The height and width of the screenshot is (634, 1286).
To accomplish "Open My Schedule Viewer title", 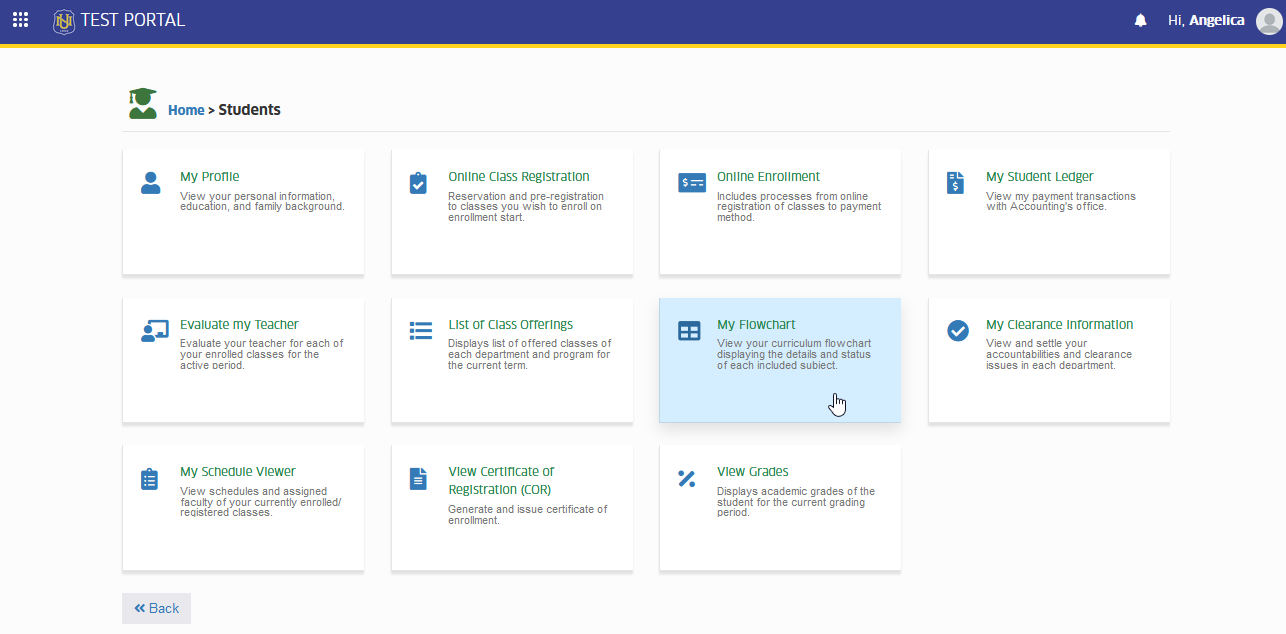I will point(238,472).
